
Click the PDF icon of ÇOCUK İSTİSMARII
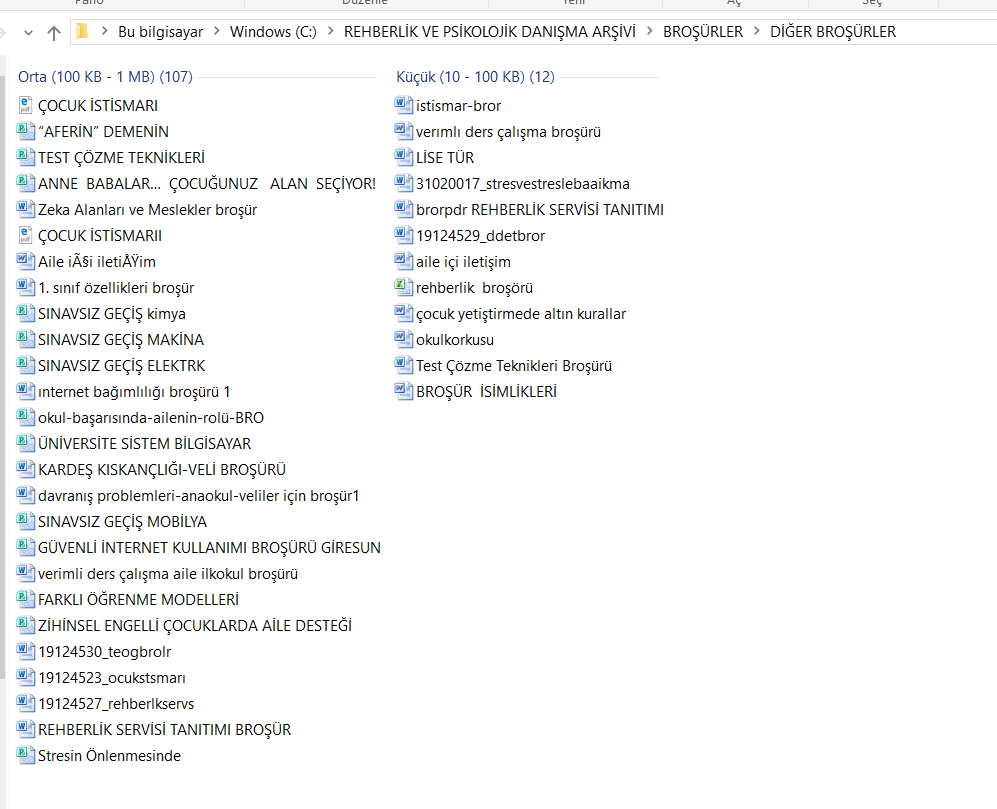point(25,236)
